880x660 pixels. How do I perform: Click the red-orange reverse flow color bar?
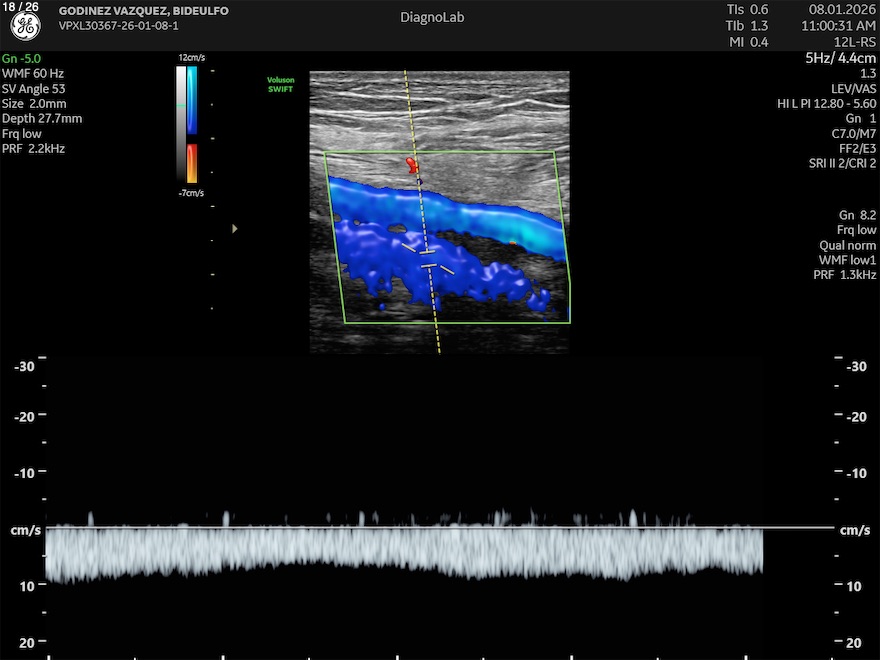pyautogui.click(x=192, y=162)
